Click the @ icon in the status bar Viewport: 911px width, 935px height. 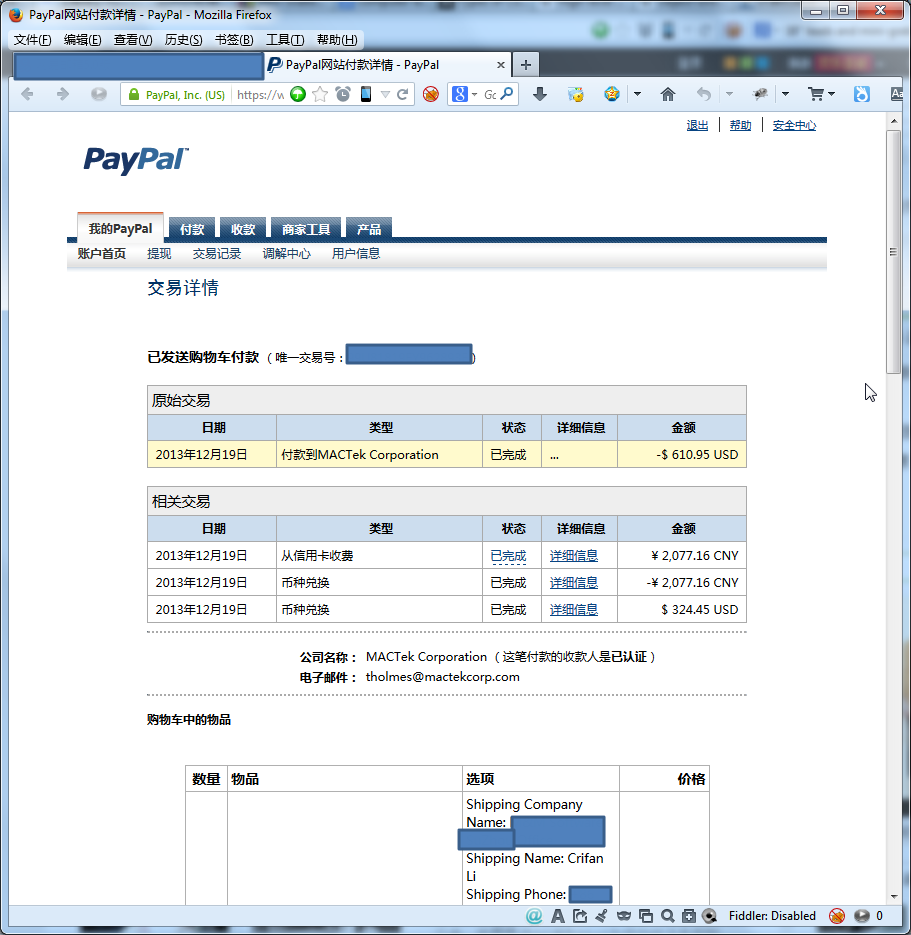click(534, 916)
